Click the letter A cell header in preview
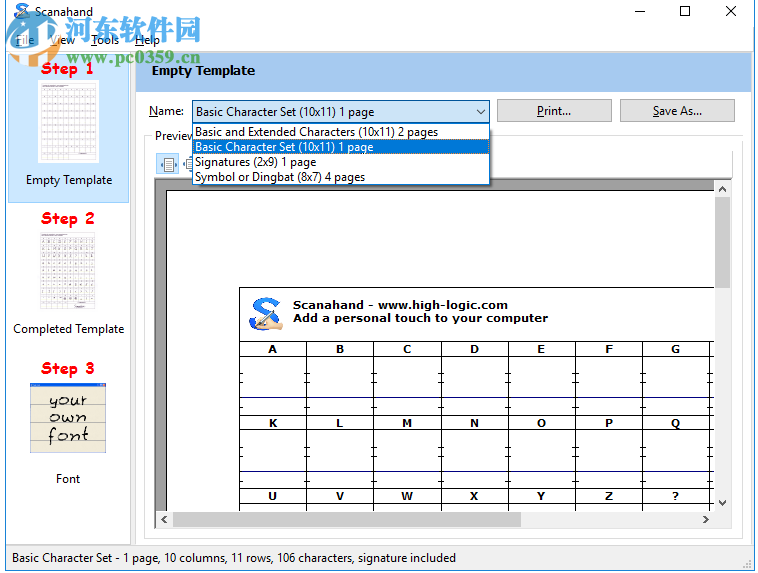This screenshot has height=573, width=758. tap(273, 349)
